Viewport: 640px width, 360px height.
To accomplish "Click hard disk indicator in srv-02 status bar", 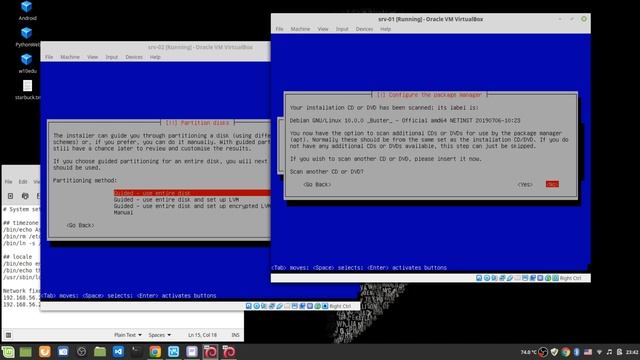I will tap(249, 306).
